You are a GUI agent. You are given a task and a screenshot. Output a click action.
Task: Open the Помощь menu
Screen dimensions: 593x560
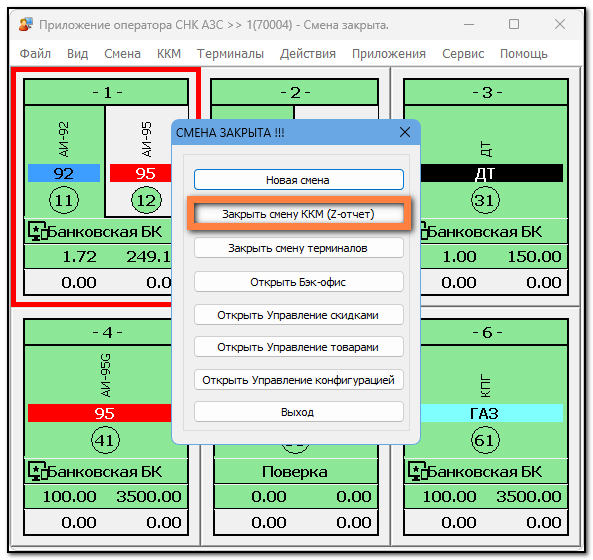[524, 54]
